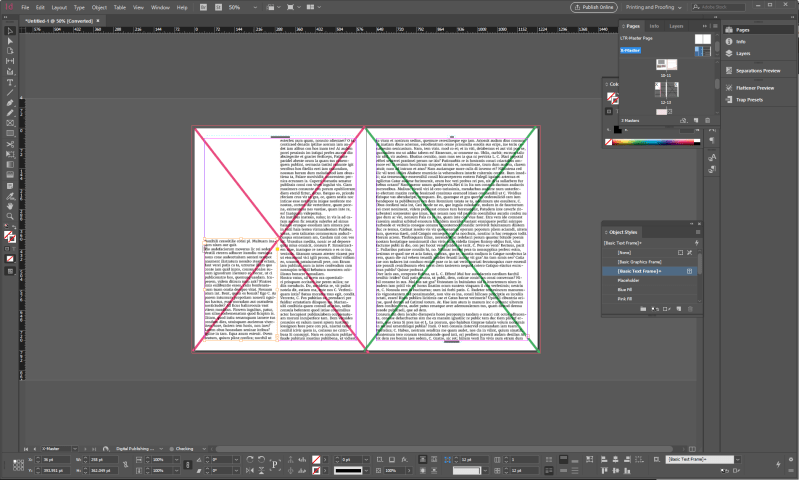Open Printing and Proofing workspace switcher
The width and height of the screenshot is (799, 480).
[x=653, y=7]
